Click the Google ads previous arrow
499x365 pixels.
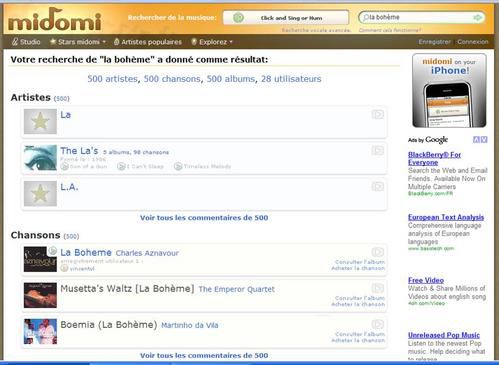tap(476, 140)
